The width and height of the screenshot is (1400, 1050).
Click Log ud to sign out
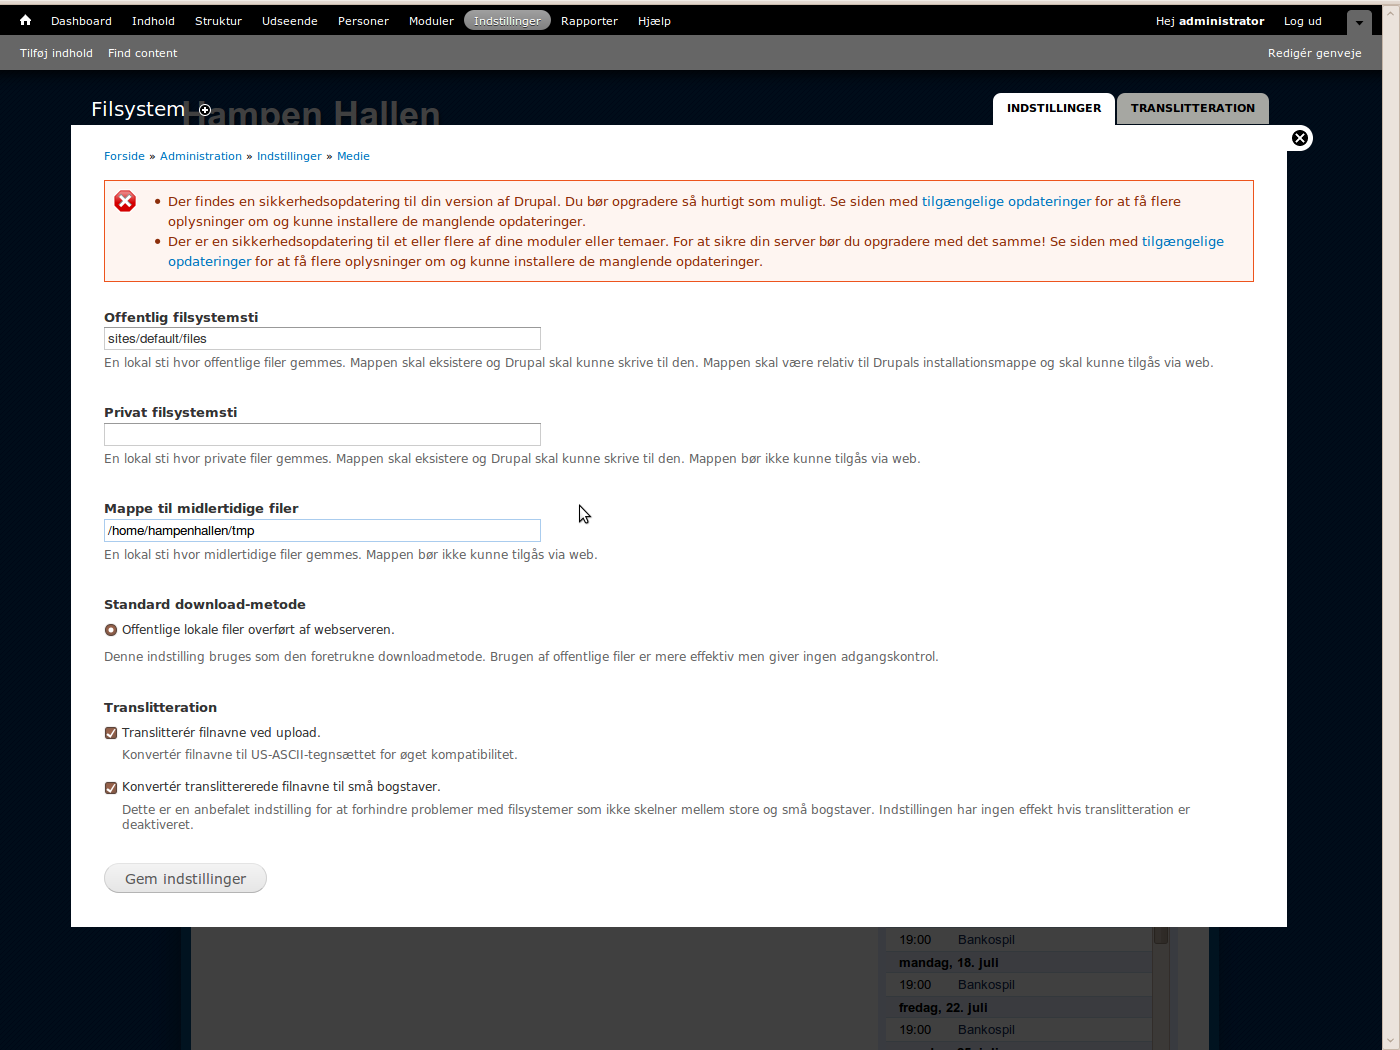pyautogui.click(x=1302, y=21)
